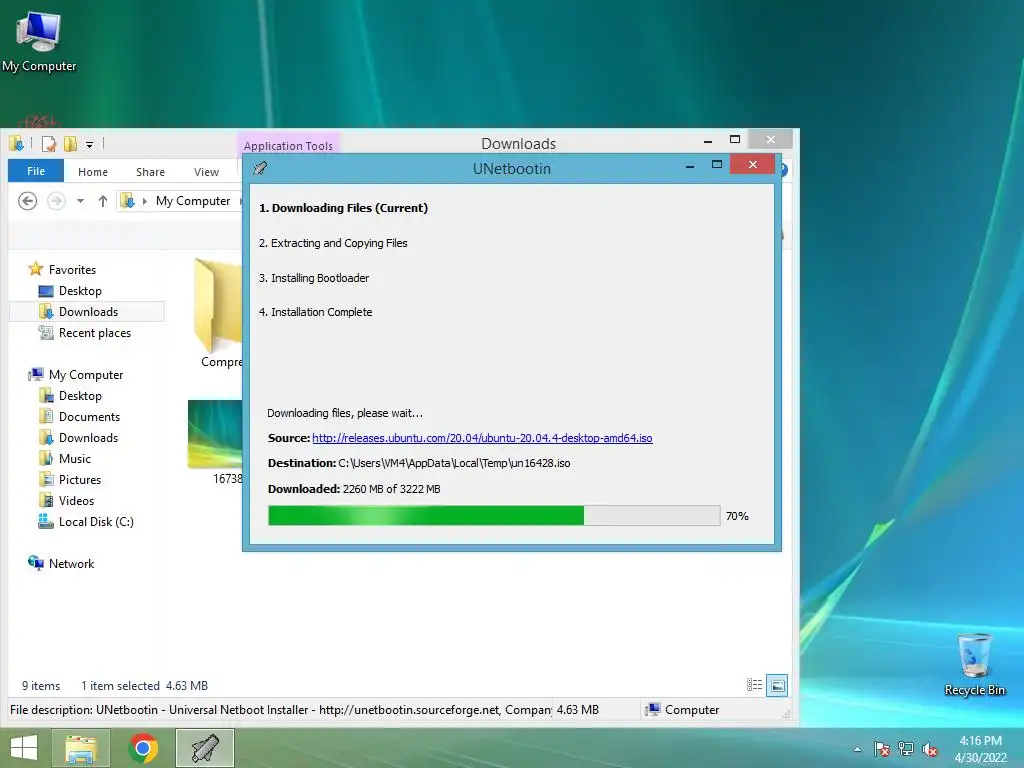Image resolution: width=1024 pixels, height=768 pixels.
Task: Open network tray icon
Action: click(x=906, y=749)
